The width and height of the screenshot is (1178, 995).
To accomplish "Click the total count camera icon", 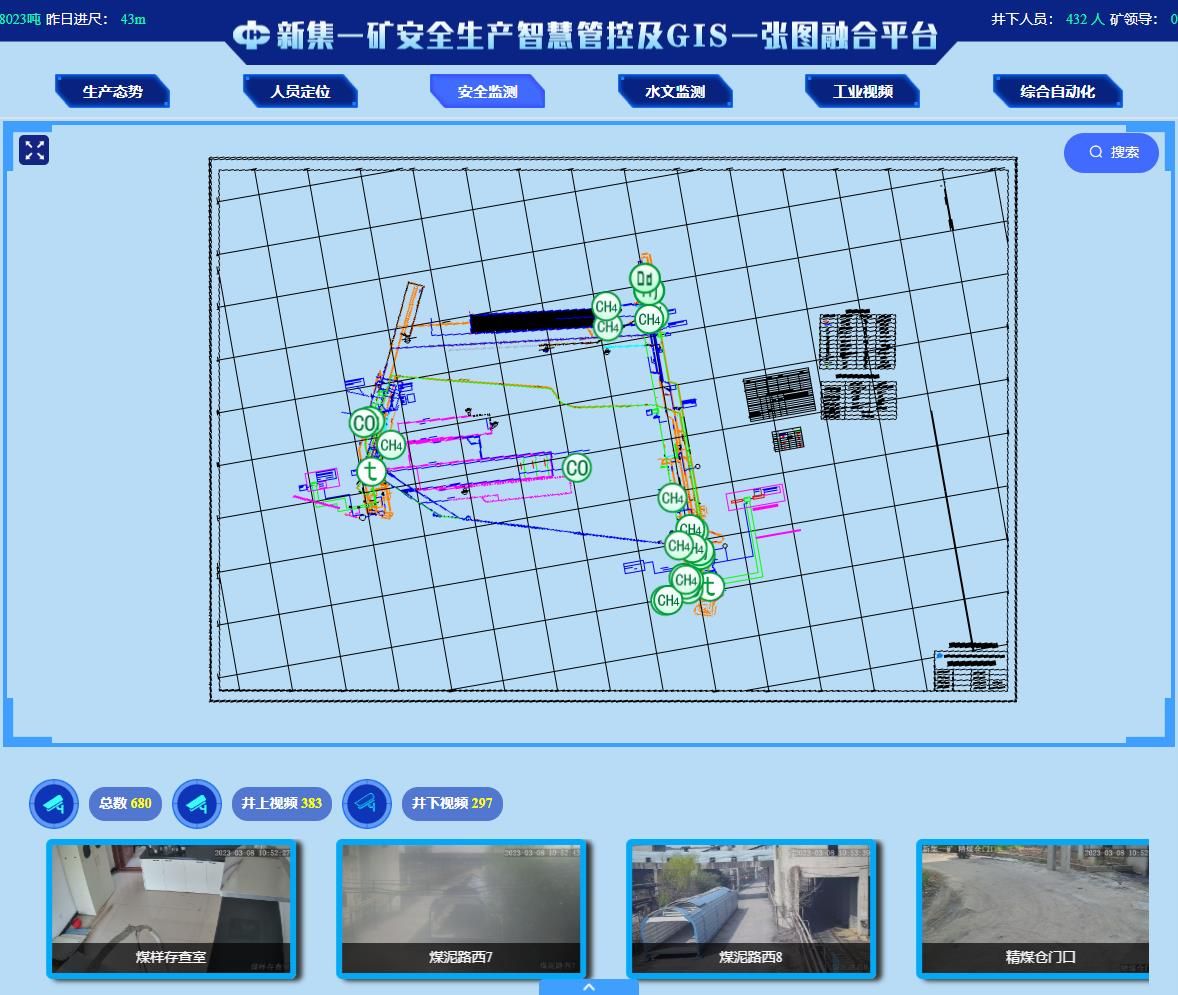I will (x=54, y=803).
